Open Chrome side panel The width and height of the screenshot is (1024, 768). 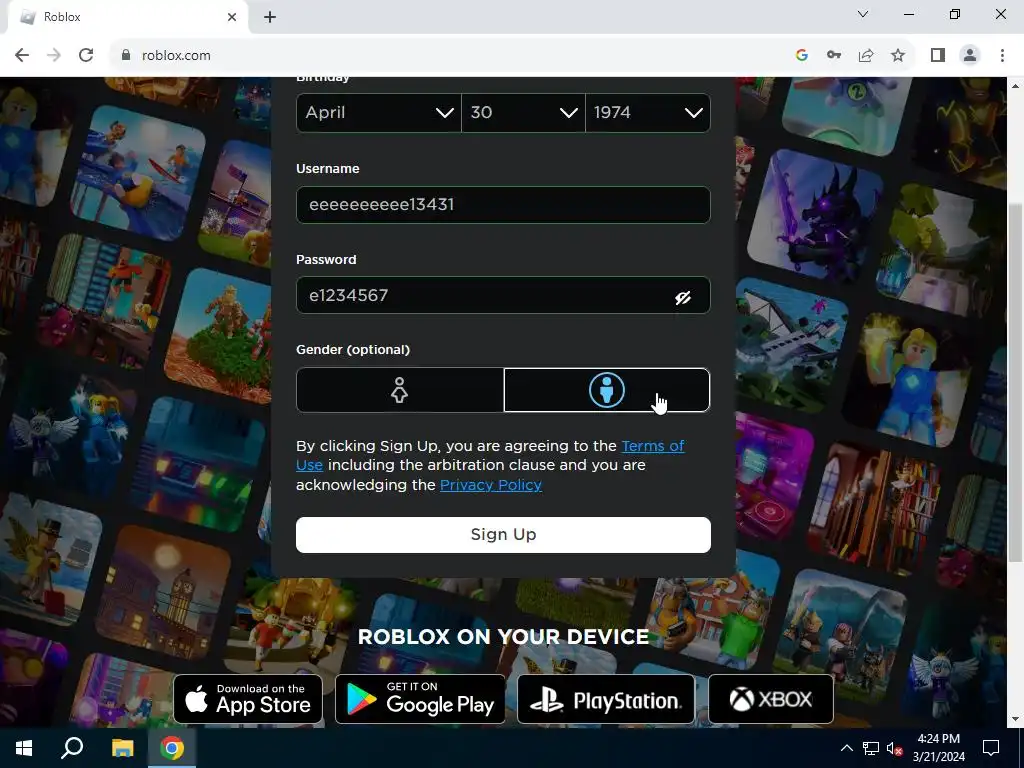coord(938,56)
